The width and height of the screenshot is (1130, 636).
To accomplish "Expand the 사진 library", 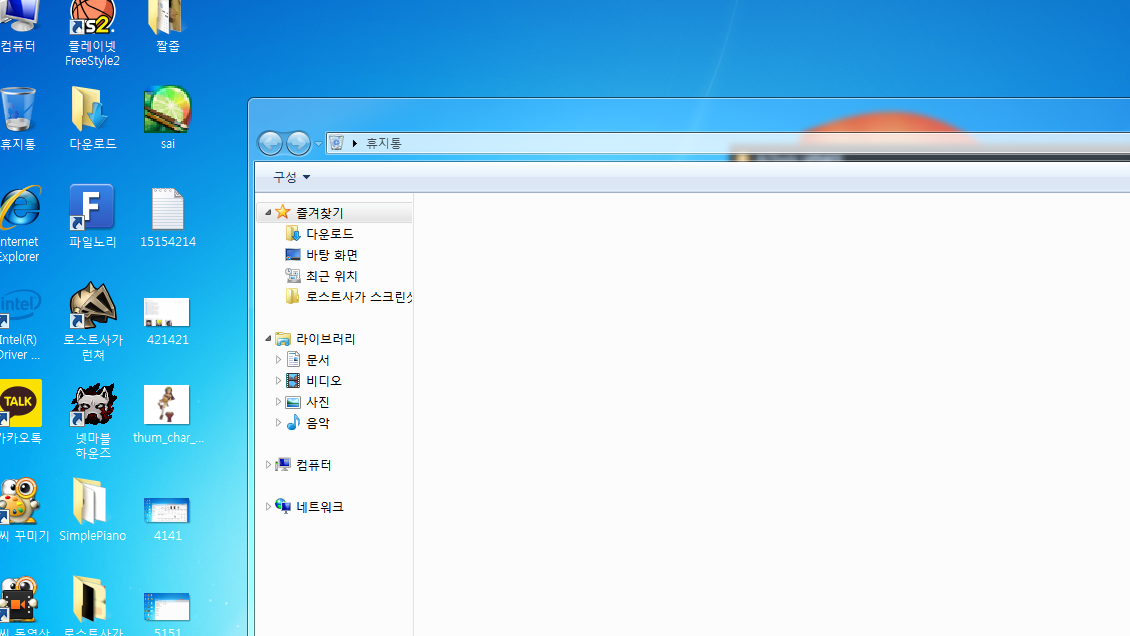I will [278, 401].
